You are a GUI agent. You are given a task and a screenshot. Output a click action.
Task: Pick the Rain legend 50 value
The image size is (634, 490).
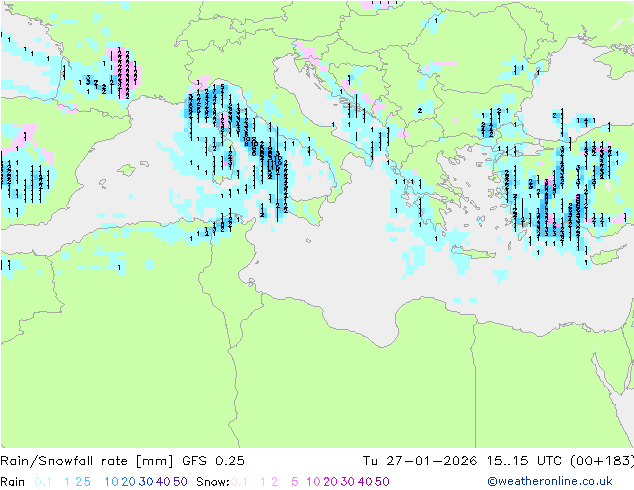tap(180, 482)
